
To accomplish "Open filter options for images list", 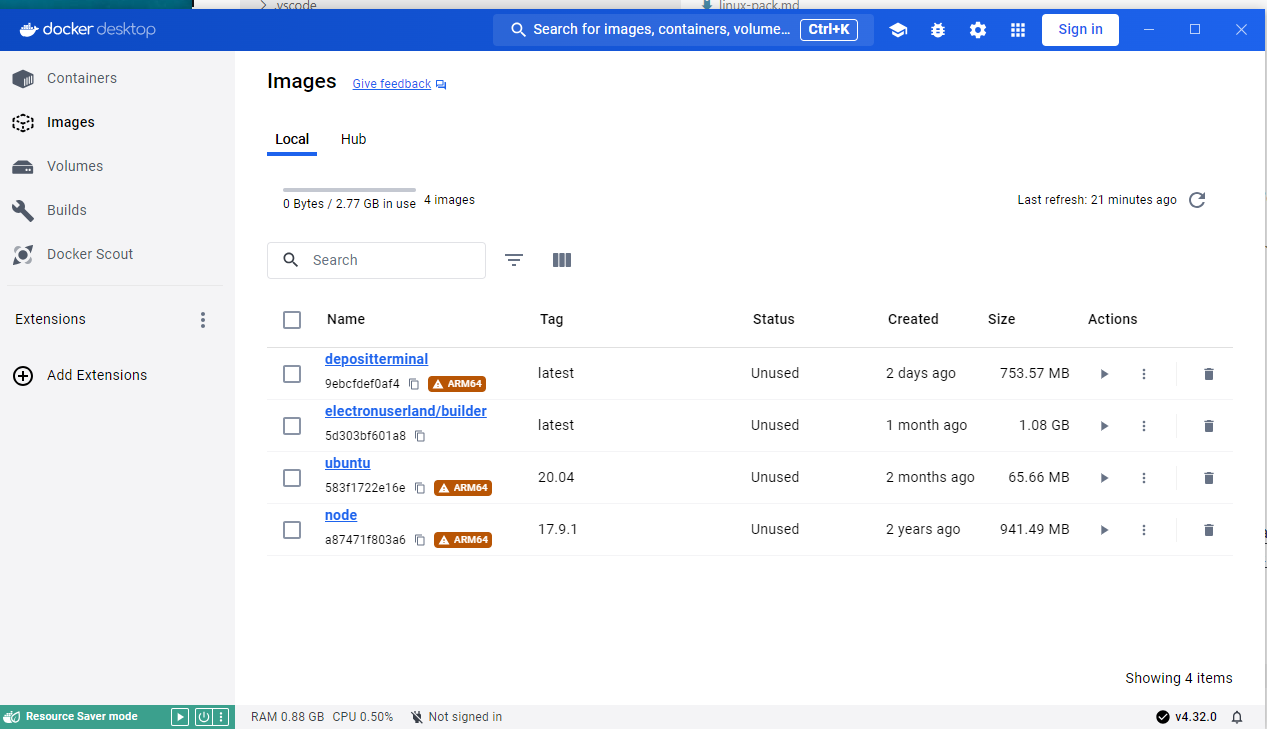I will 513,260.
